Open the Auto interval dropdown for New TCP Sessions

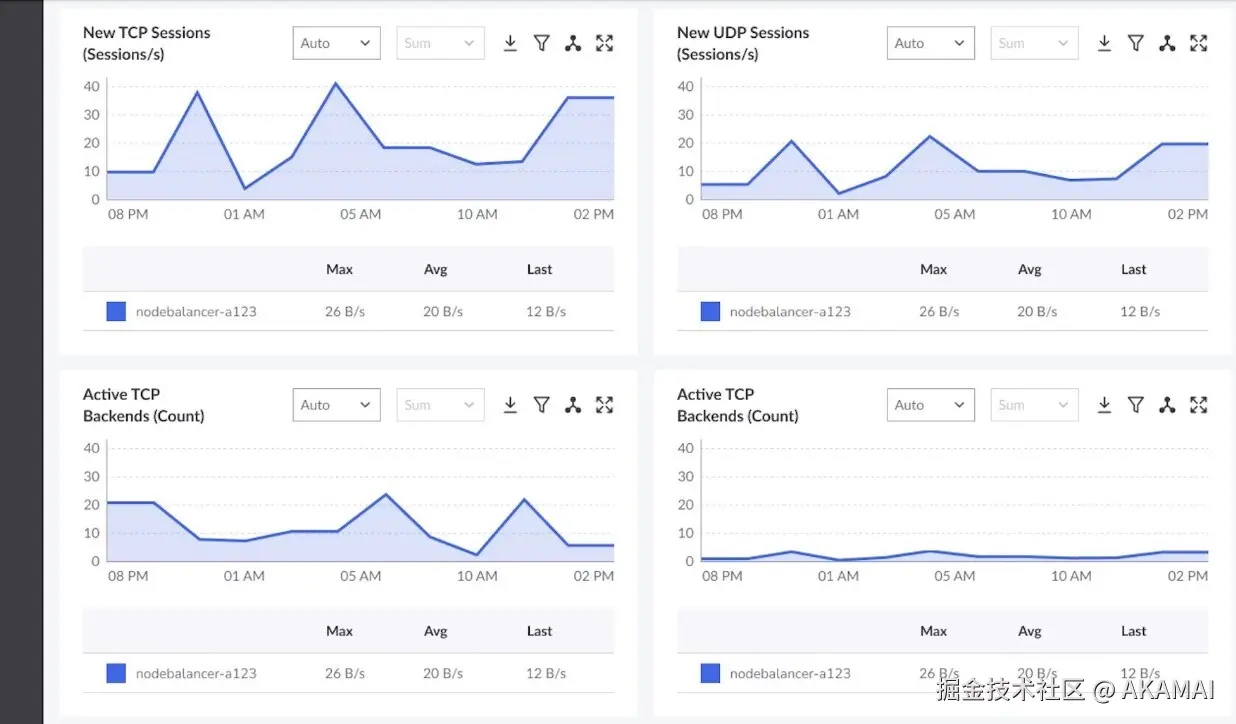(x=336, y=43)
